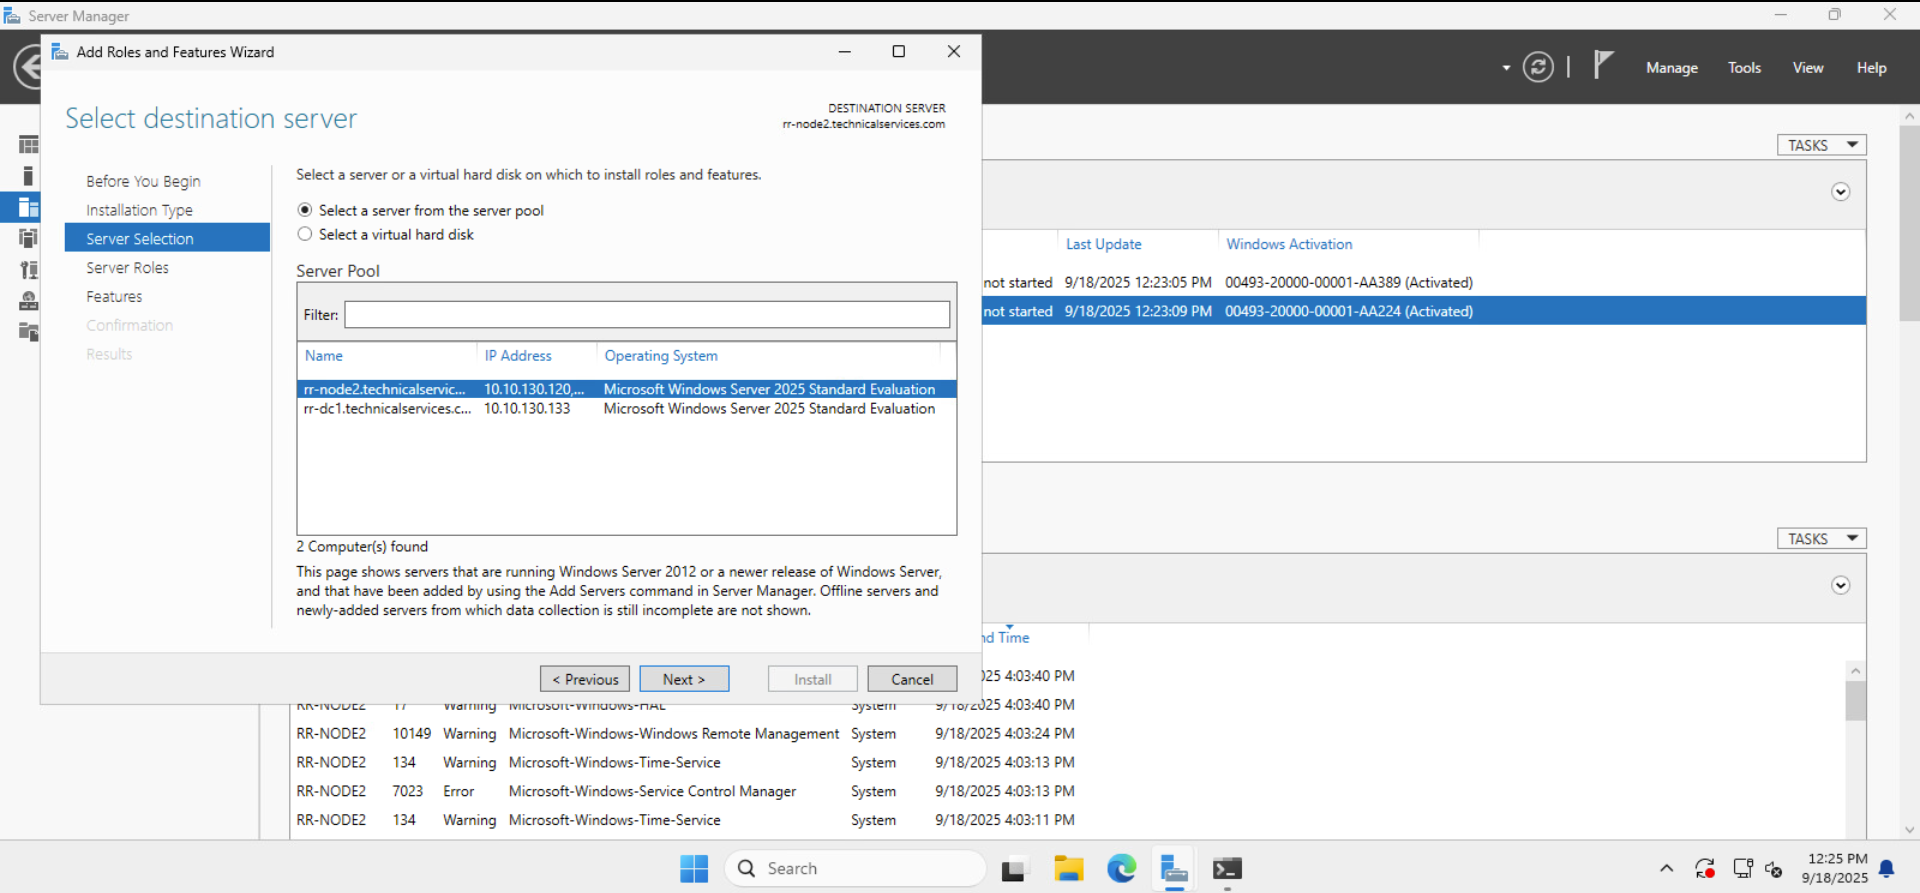Screen dimensions: 1920x893
Task: Sort servers list by Last Update header
Action: pos(1104,244)
